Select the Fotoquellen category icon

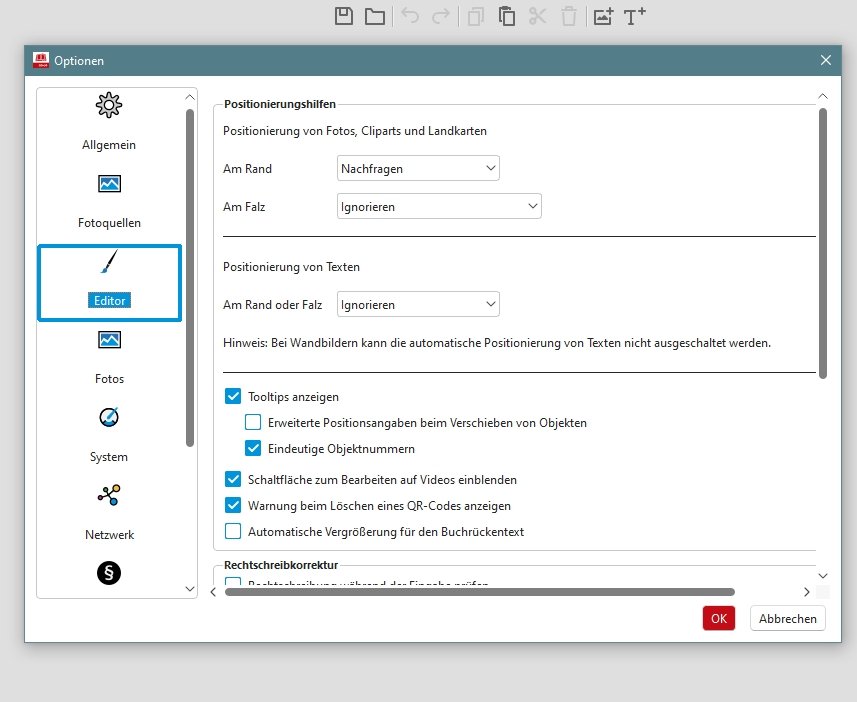(109, 184)
